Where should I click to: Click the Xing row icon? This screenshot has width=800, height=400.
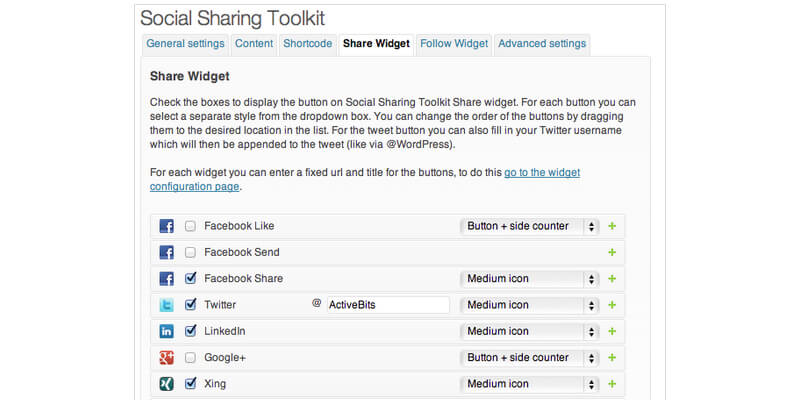(x=167, y=383)
